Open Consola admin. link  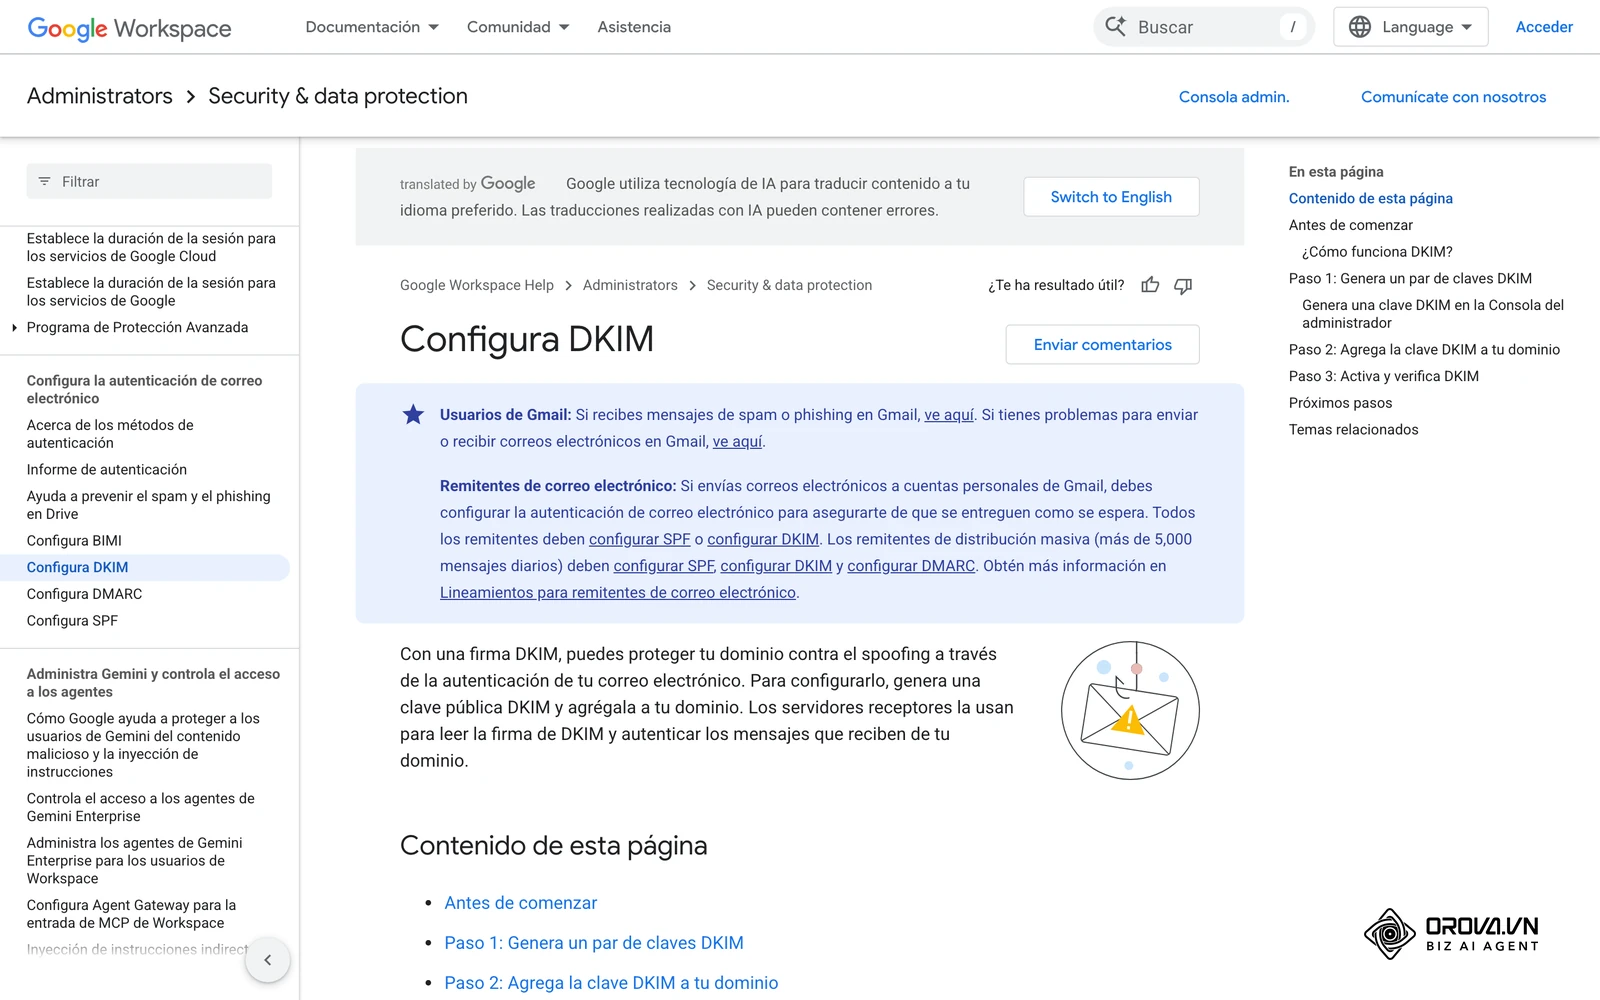click(x=1234, y=97)
